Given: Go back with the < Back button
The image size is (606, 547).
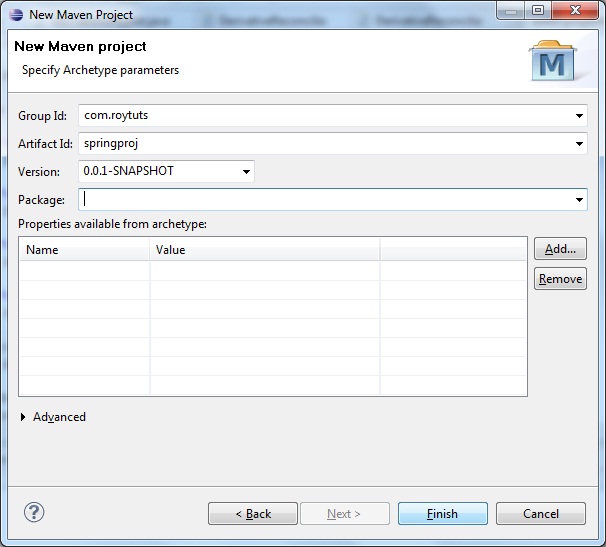Looking at the screenshot, I should [253, 514].
